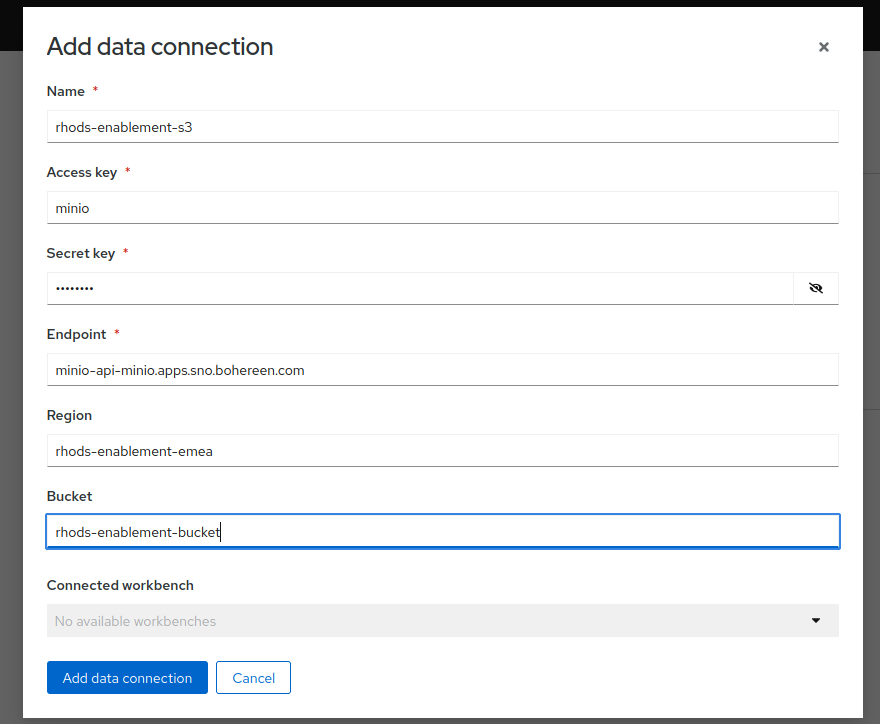Click the Name field label
Screen dimensions: 880x724
pyautogui.click(x=65, y=91)
